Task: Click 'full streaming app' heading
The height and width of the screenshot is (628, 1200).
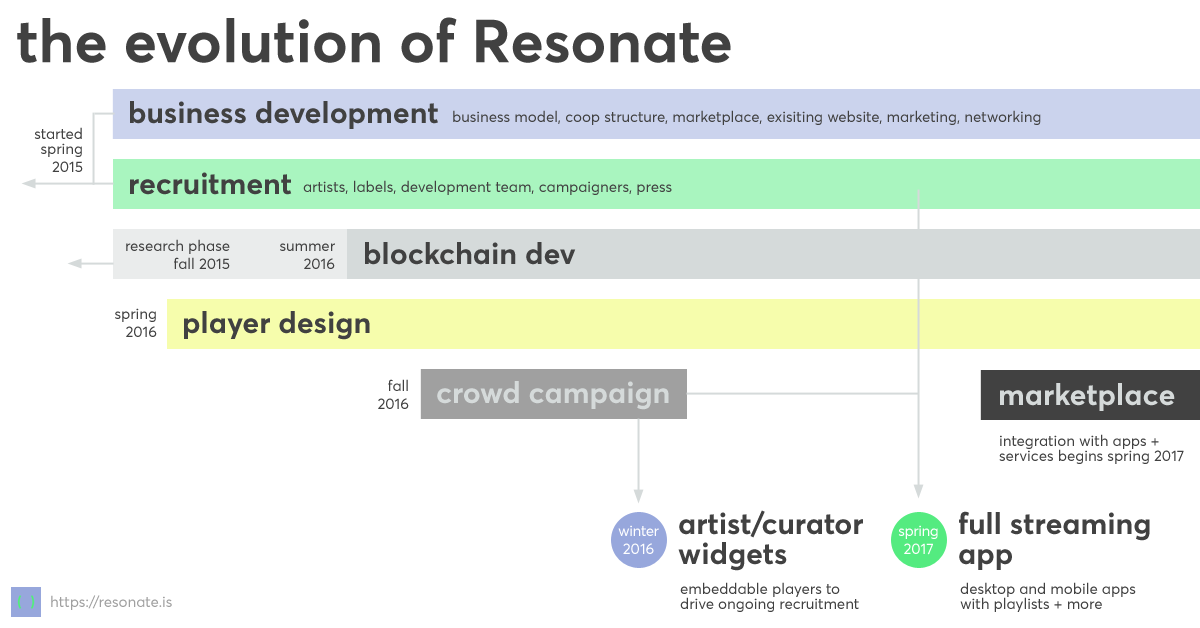Action: click(1054, 540)
